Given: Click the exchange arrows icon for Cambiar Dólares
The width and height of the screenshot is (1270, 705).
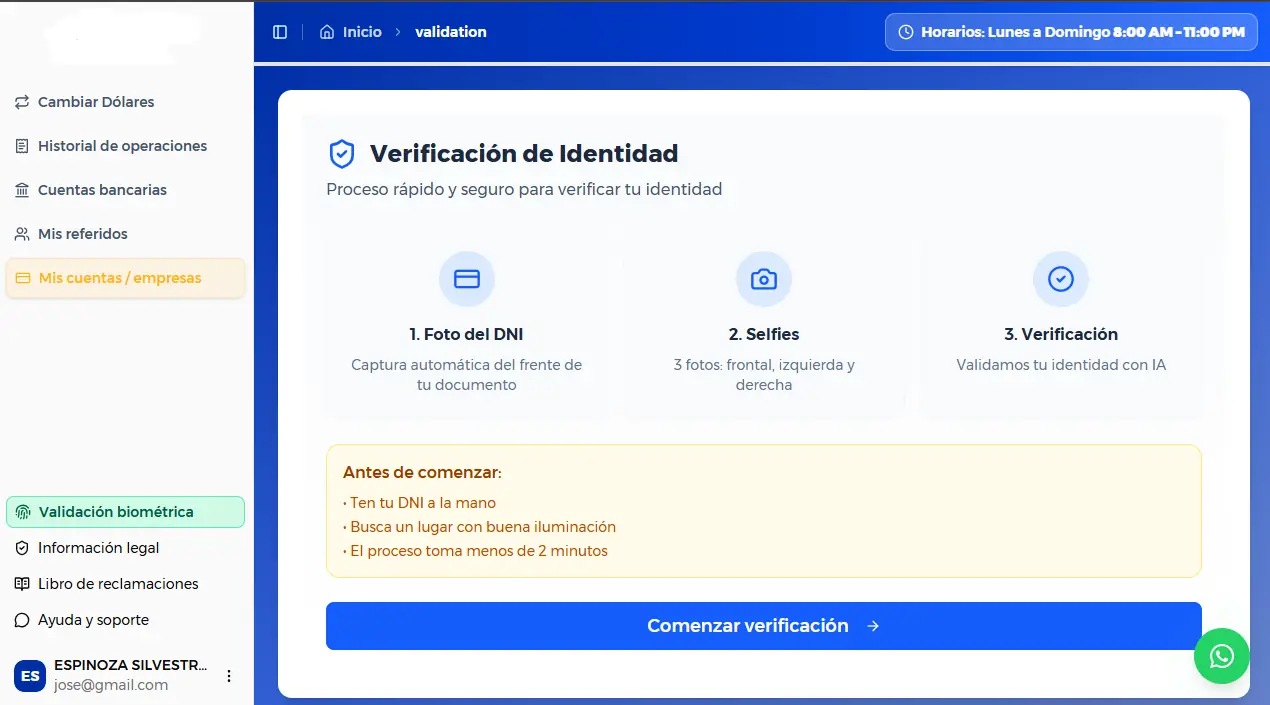Looking at the screenshot, I should [22, 102].
